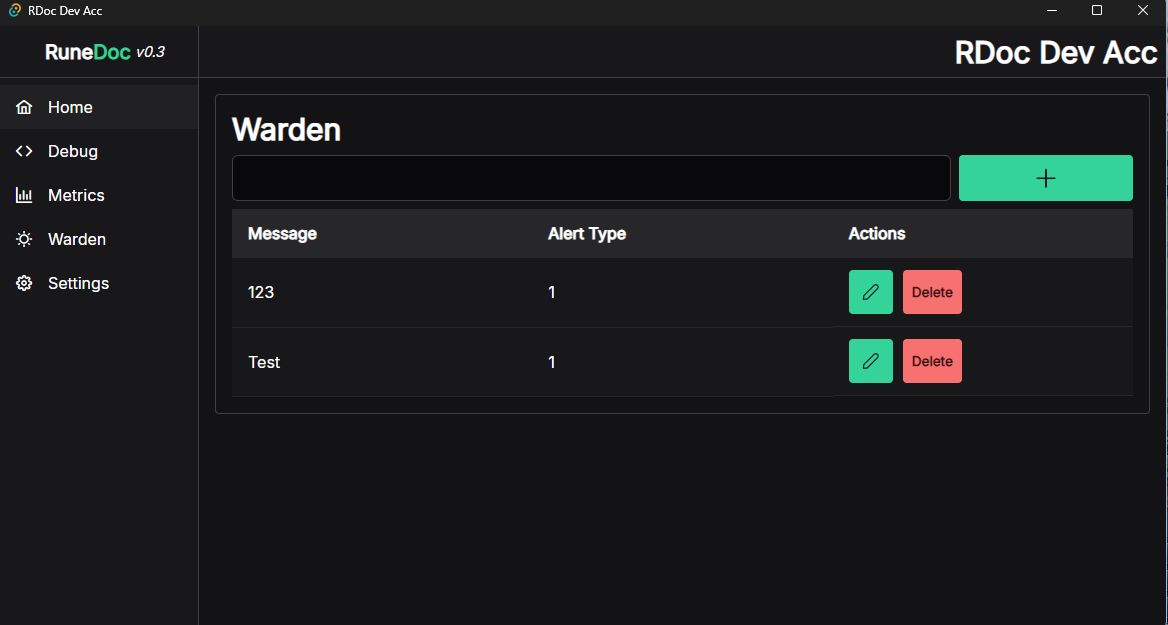Delete the "Test" message entry
Viewport: 1168px width, 625px height.
click(x=932, y=361)
